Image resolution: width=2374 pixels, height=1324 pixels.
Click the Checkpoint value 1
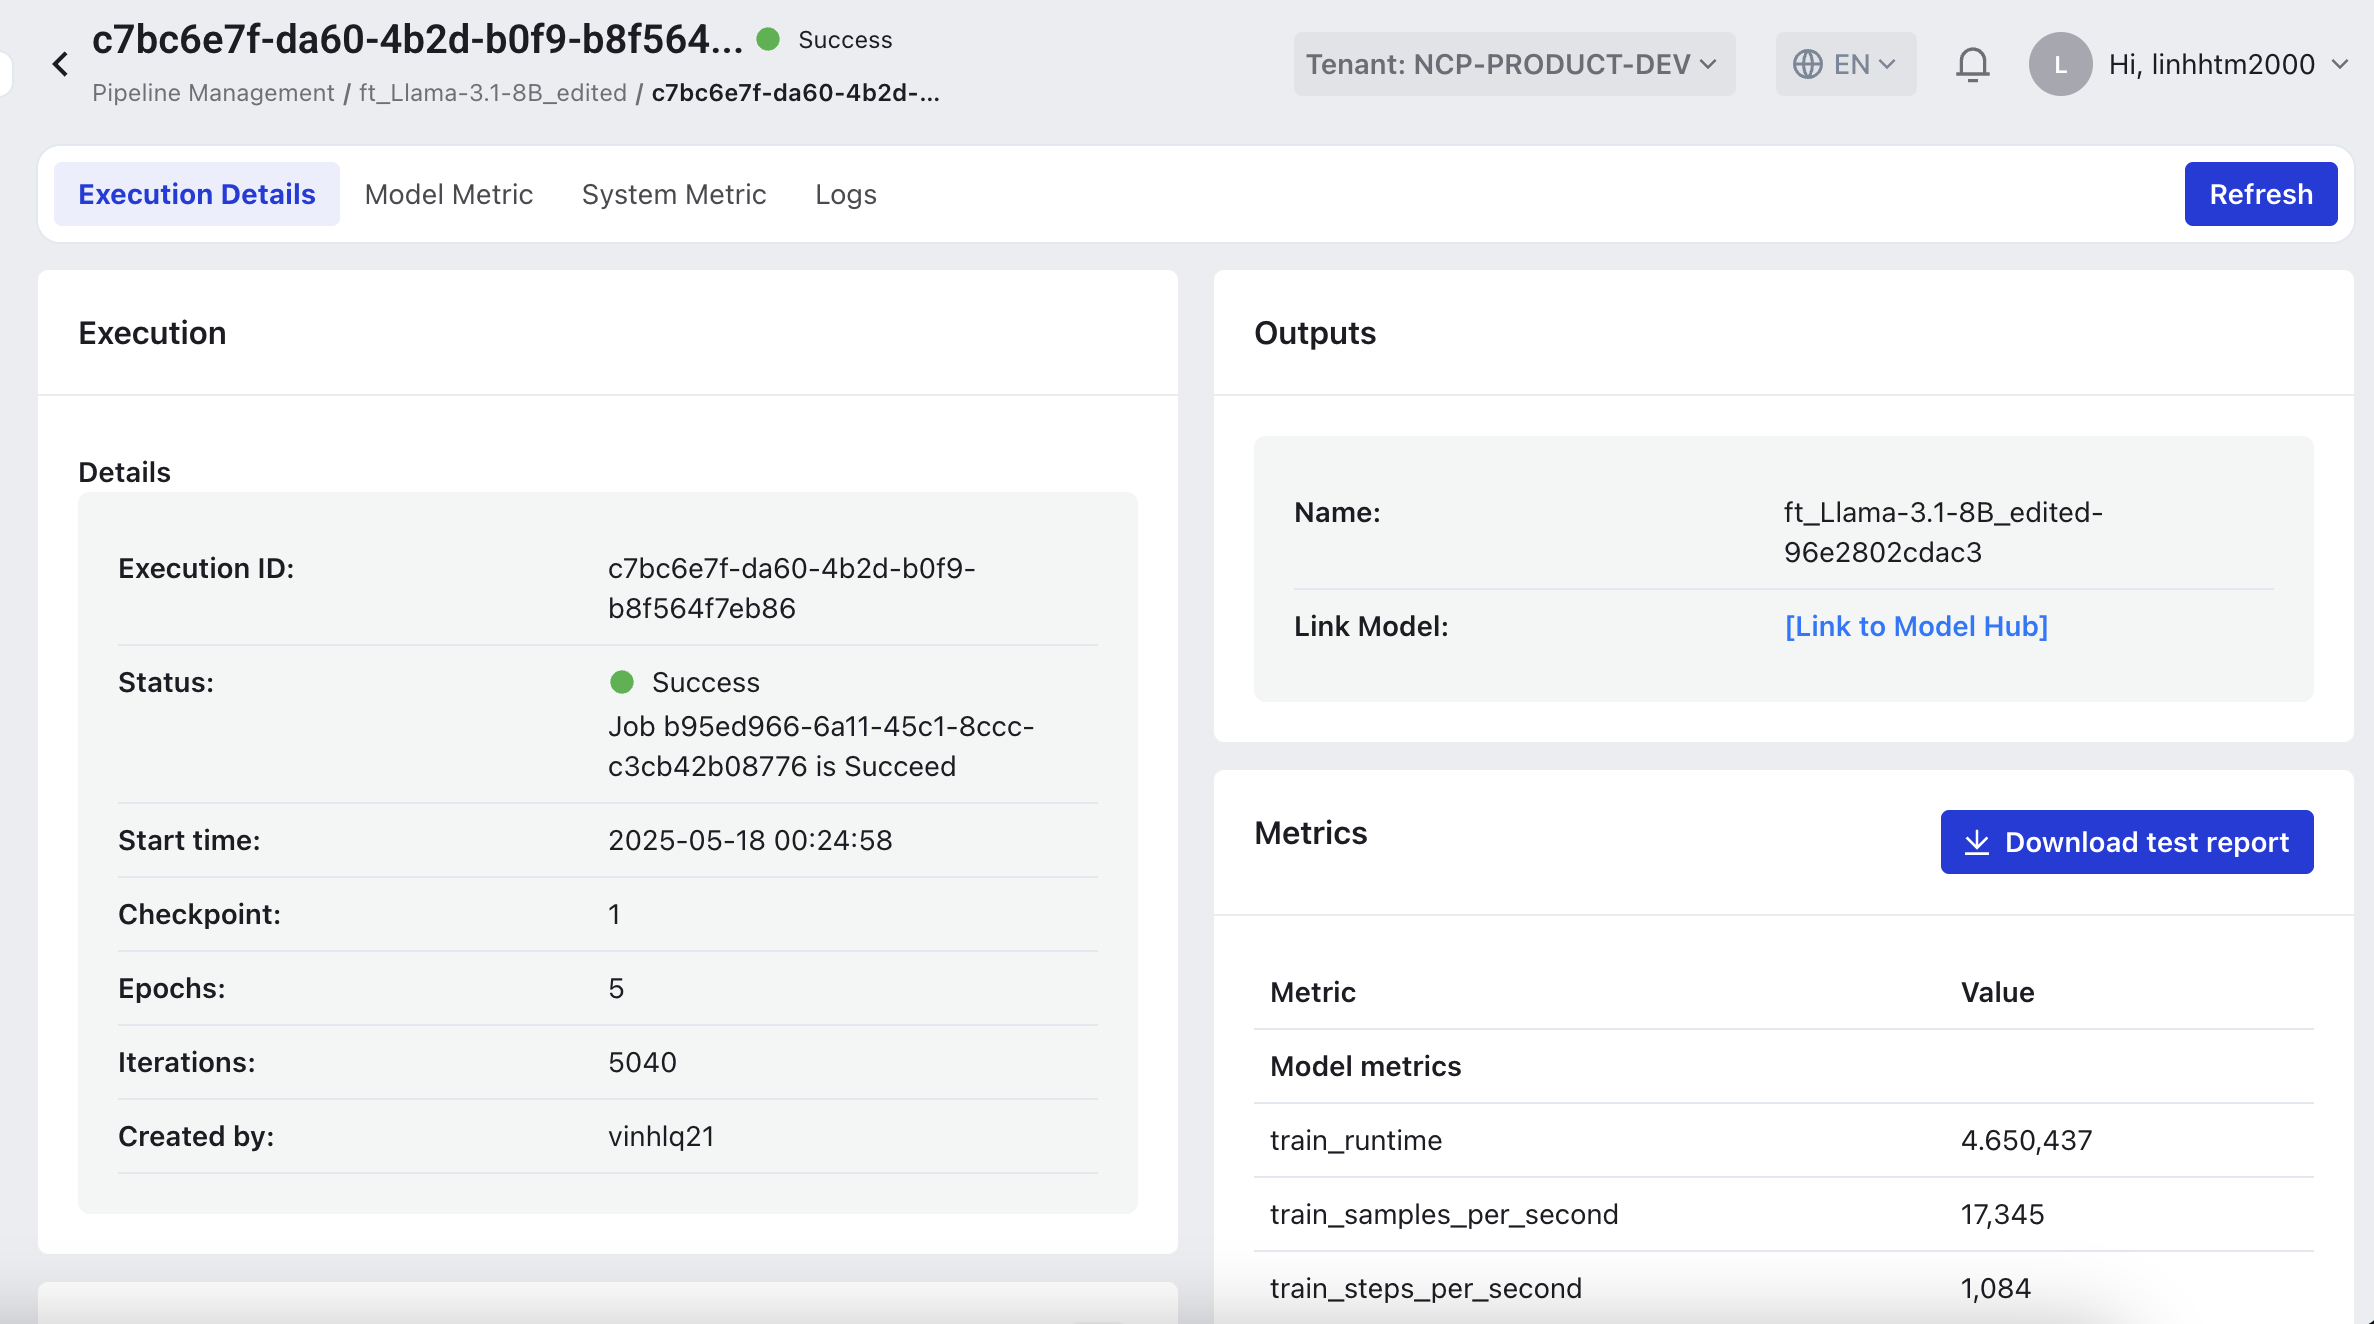pos(614,914)
